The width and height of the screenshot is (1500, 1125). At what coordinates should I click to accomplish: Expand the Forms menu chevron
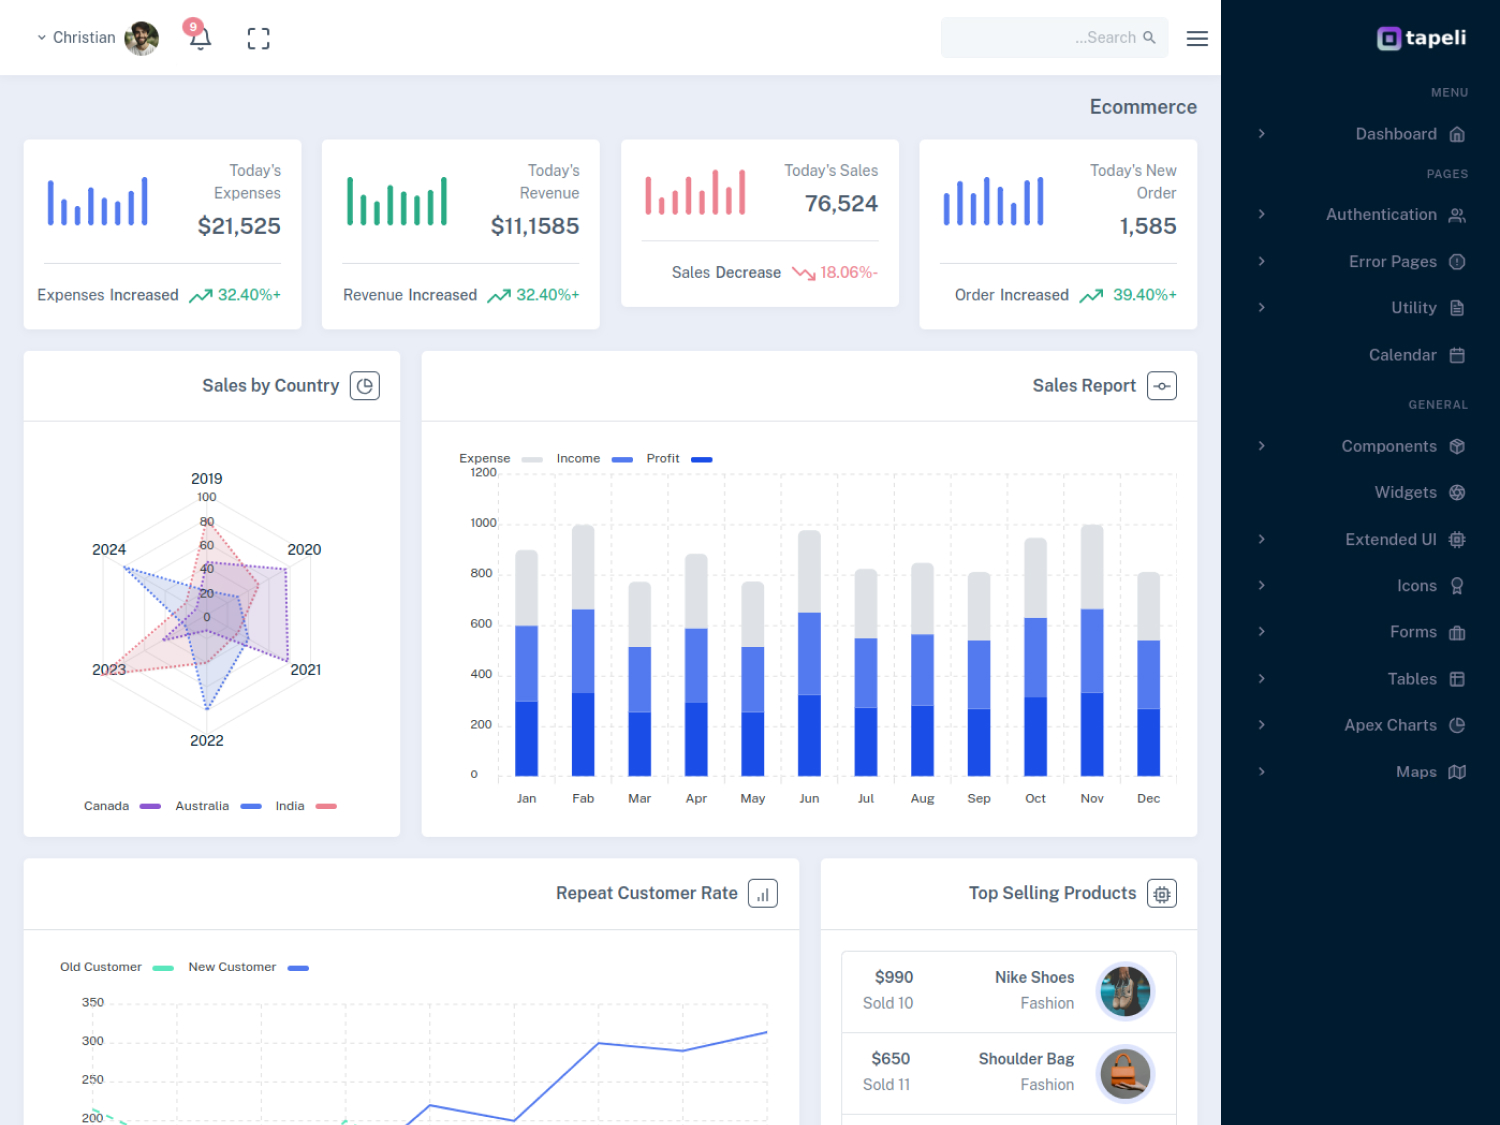(x=1262, y=632)
